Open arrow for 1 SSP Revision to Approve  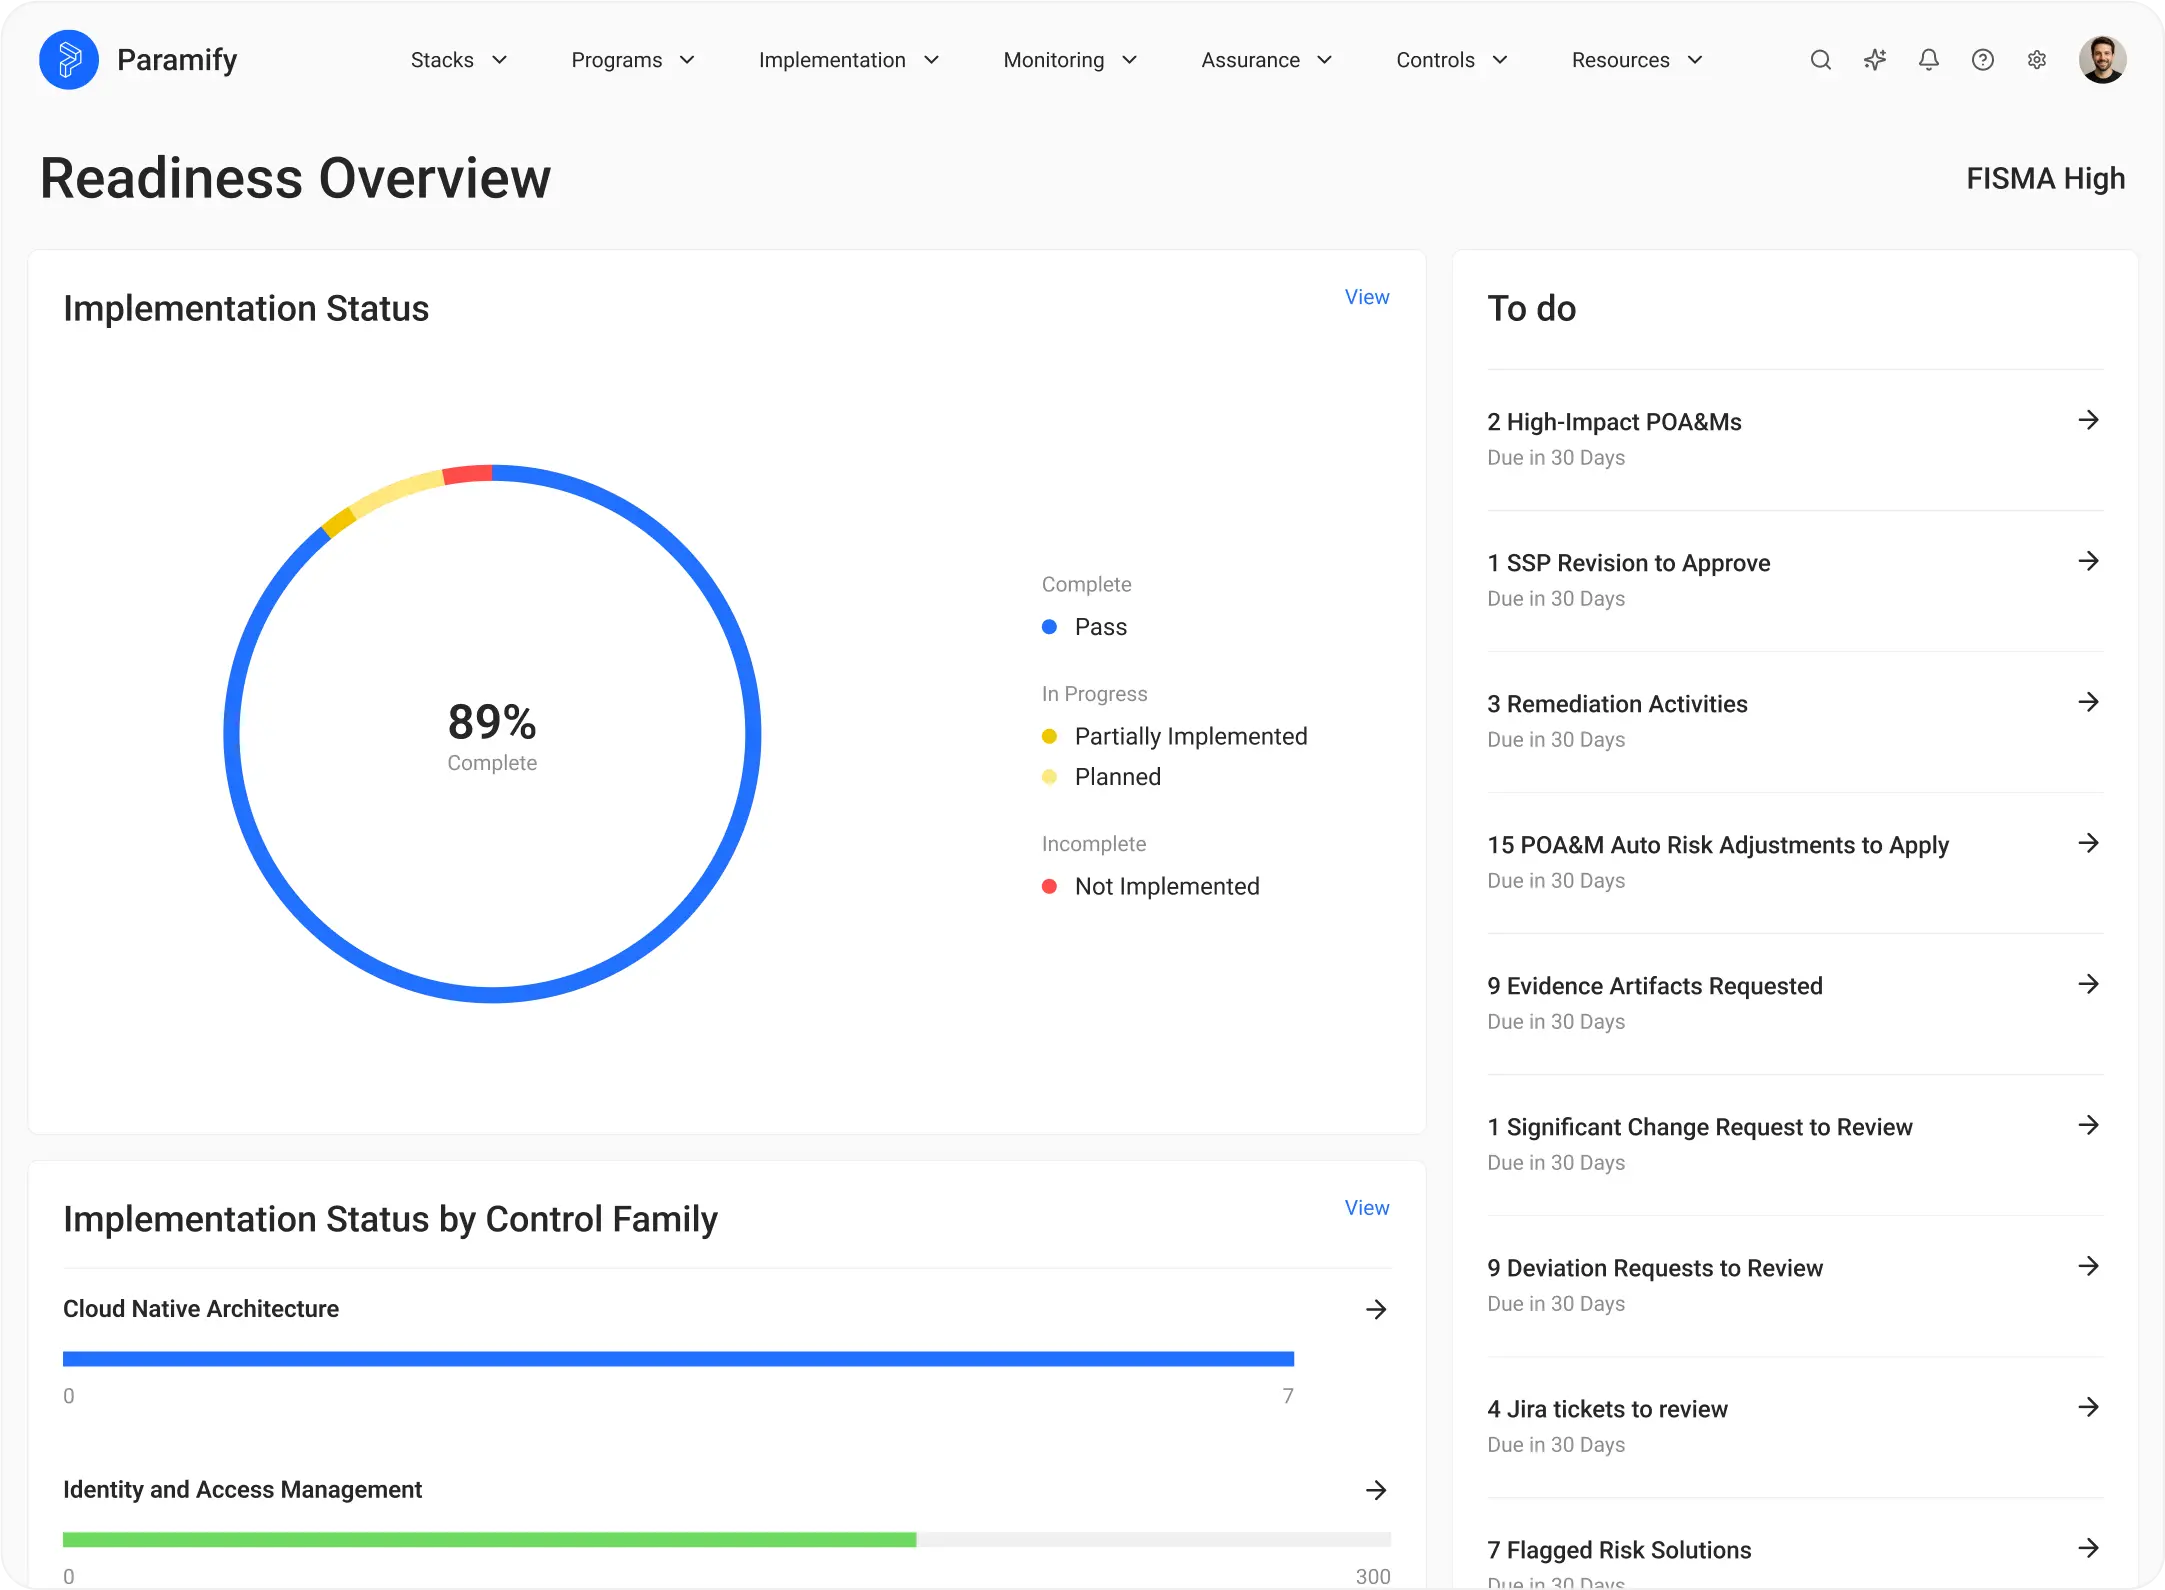[x=2088, y=561]
